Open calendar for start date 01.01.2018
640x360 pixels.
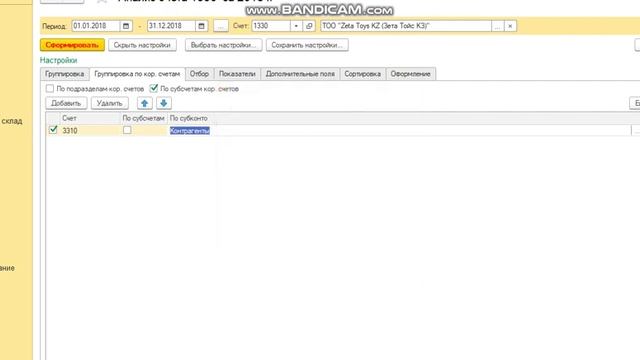[126, 26]
